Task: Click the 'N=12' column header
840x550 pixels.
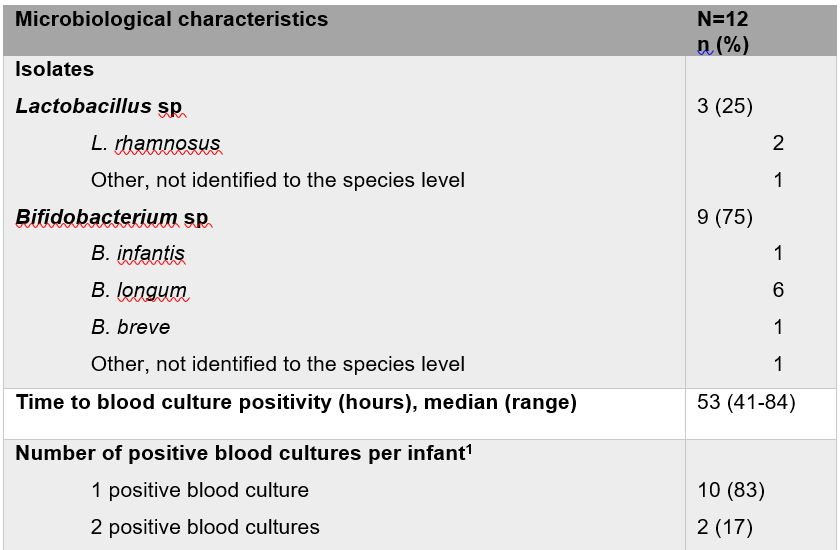Action: (722, 19)
